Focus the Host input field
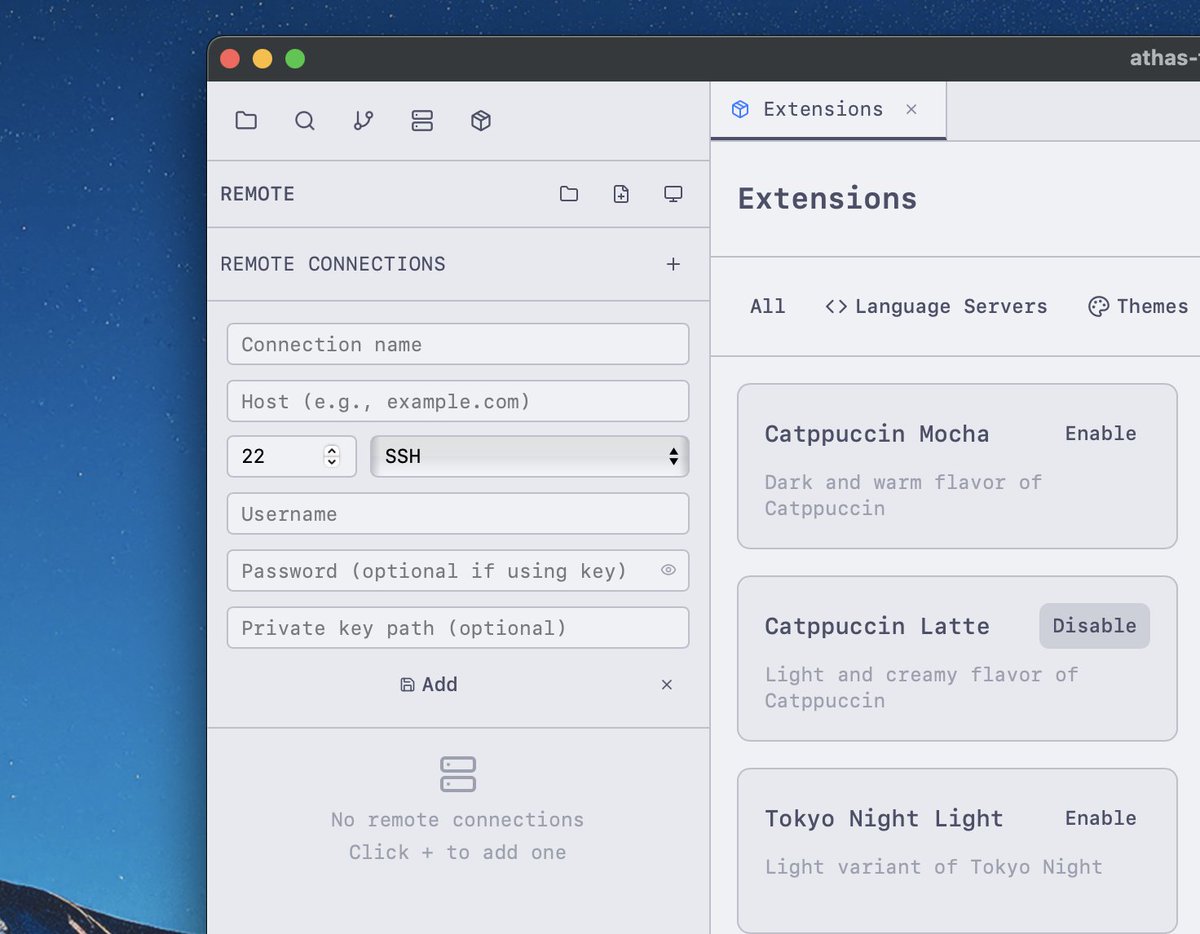Image resolution: width=1200 pixels, height=934 pixels. (x=458, y=401)
